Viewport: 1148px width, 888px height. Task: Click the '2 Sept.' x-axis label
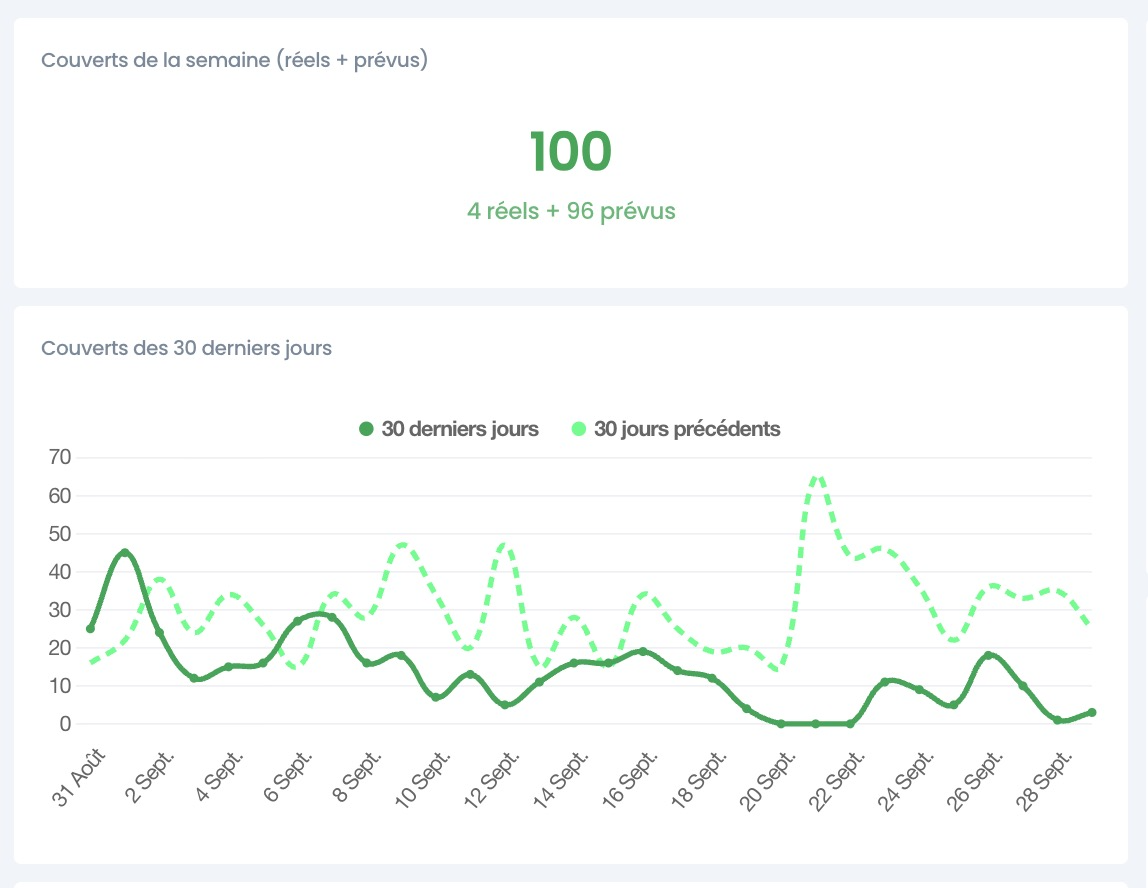(150, 777)
